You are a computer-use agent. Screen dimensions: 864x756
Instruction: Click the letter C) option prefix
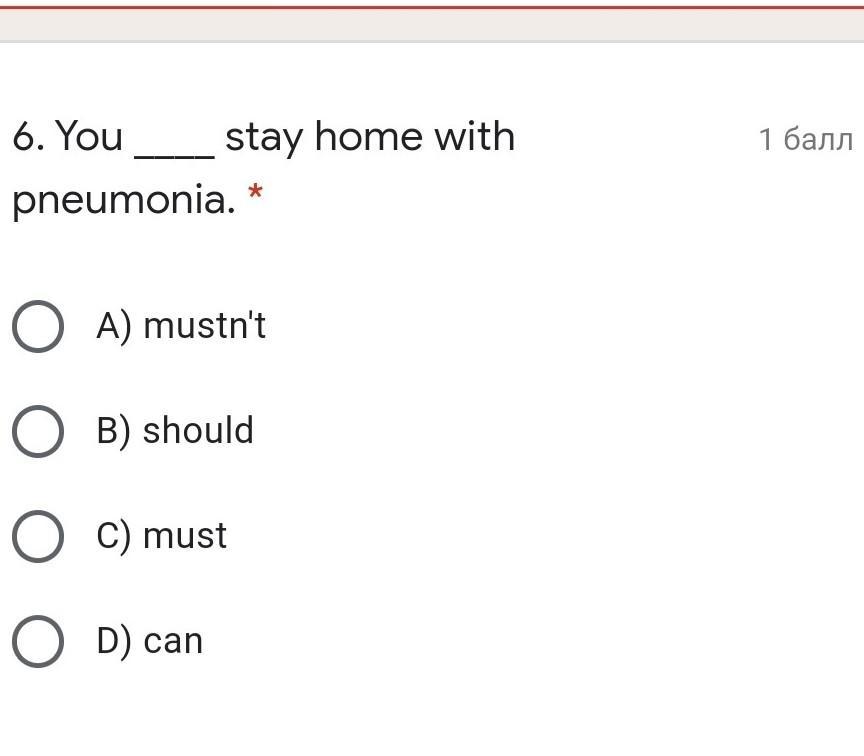pos(114,536)
